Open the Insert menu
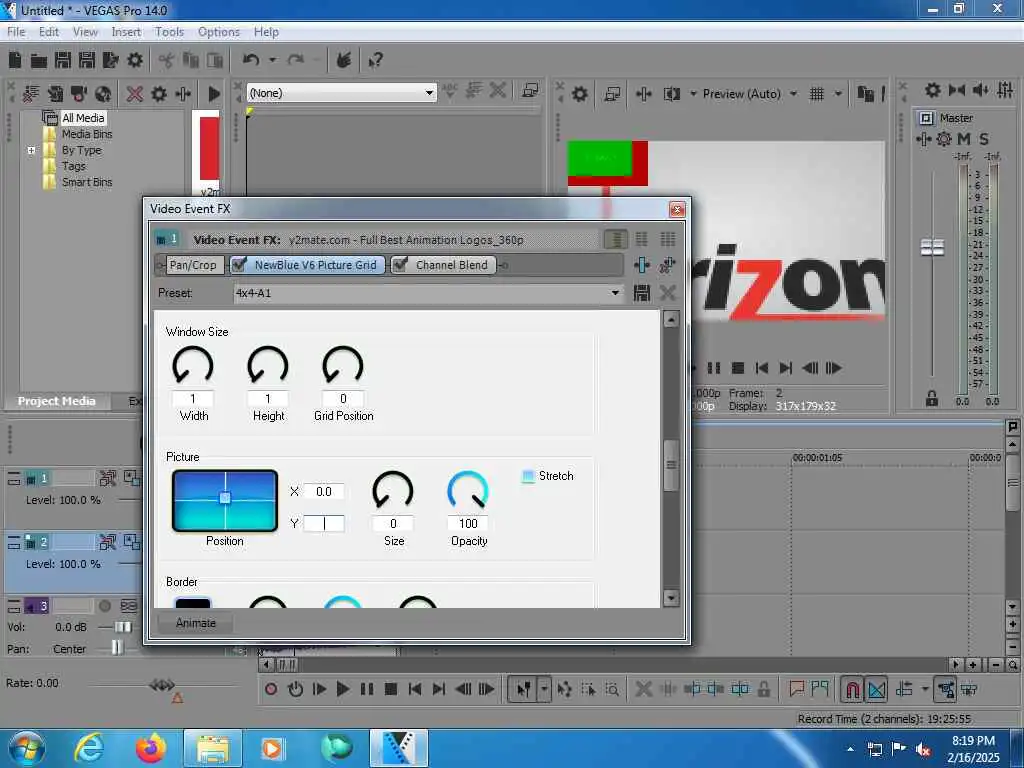Screen dimensions: 1024x768 [x=126, y=32]
